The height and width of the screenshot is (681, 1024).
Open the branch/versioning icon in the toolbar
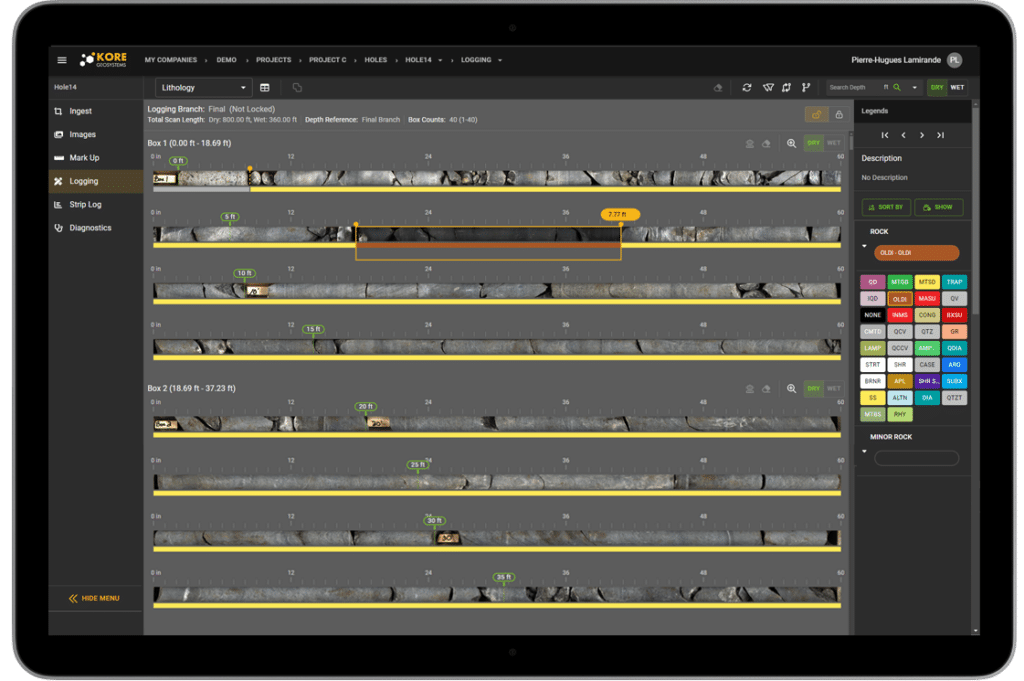(806, 87)
